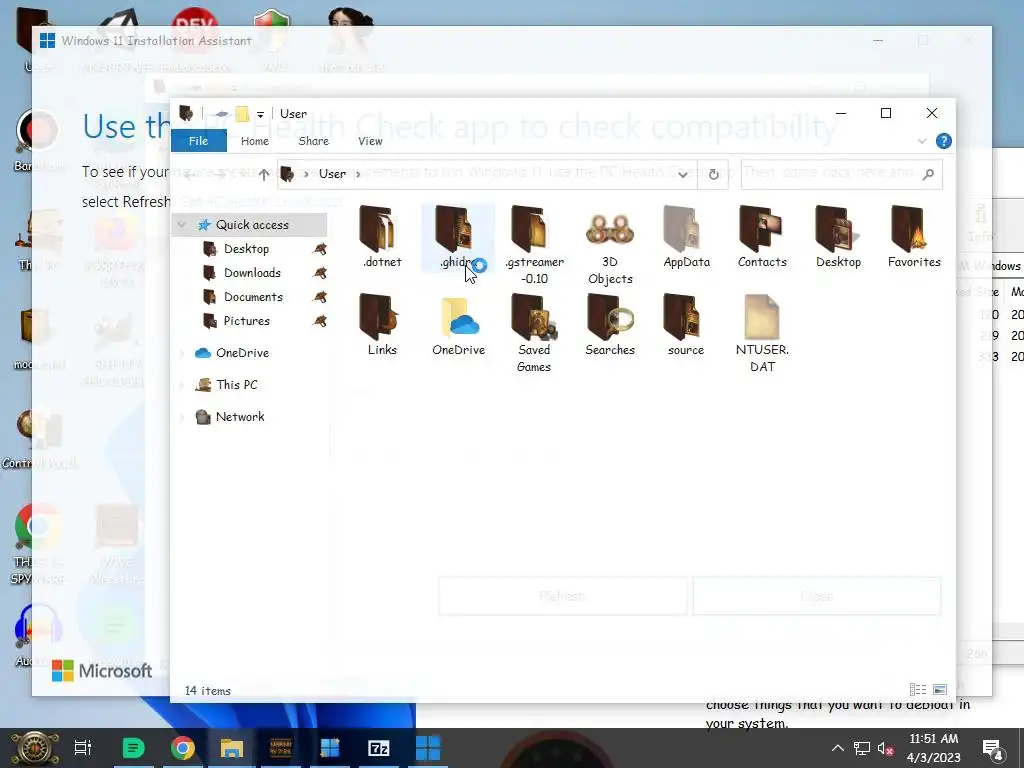Open the View ribbon tab
The width and height of the screenshot is (1024, 768).
point(370,141)
